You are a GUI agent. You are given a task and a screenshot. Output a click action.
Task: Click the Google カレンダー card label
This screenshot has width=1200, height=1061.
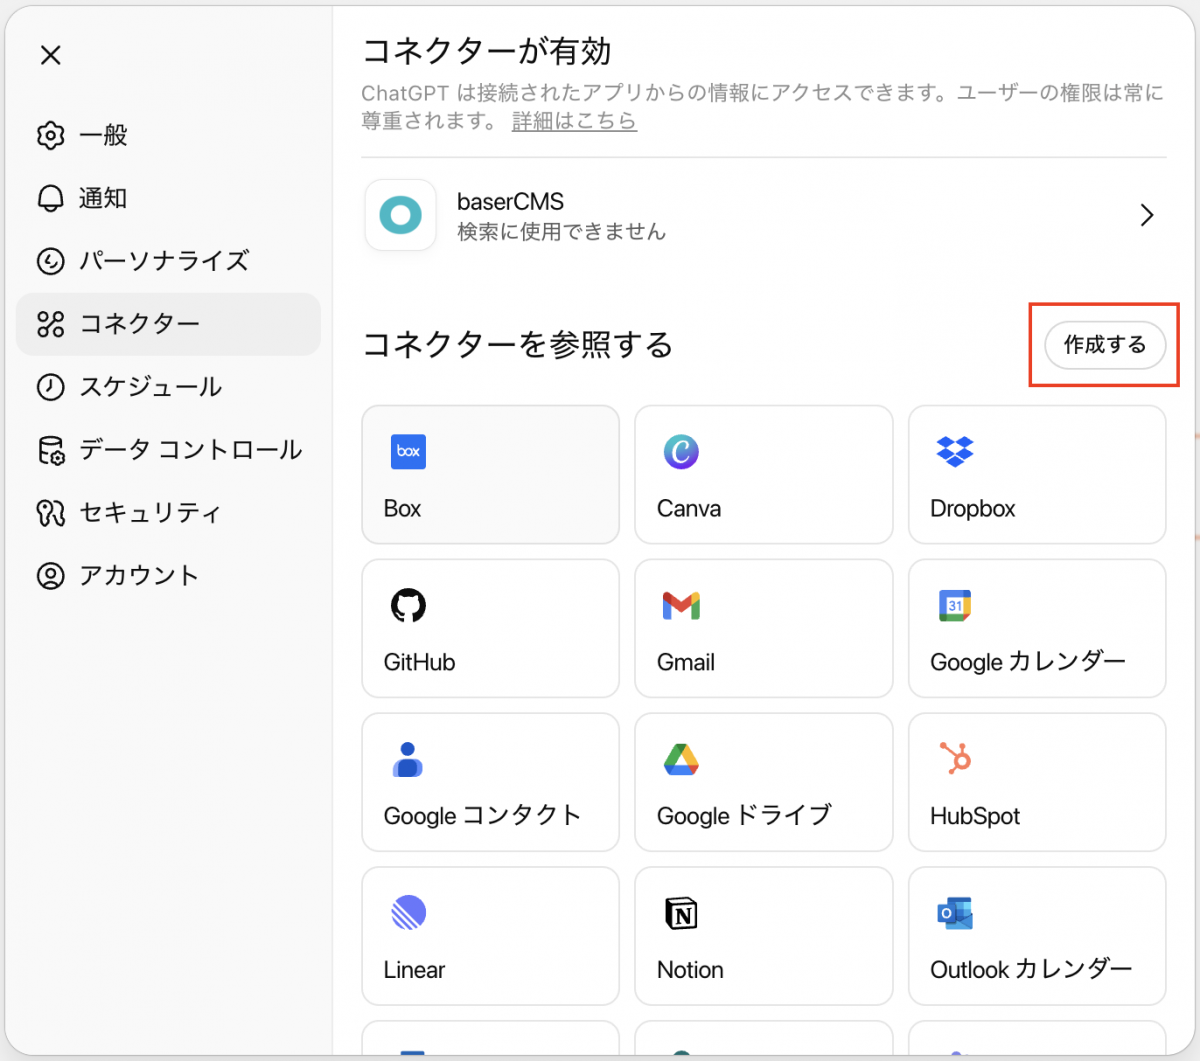(x=1028, y=662)
